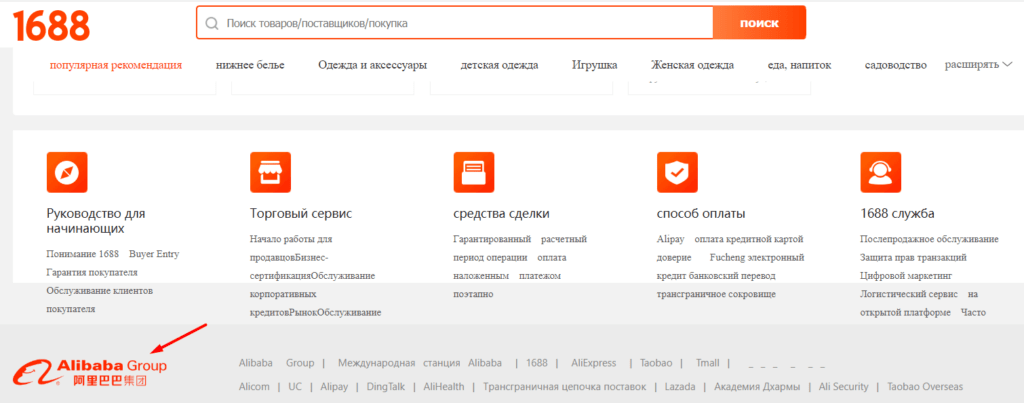Click the transaction tools wallet icon
The image size is (1024, 403).
[474, 172]
